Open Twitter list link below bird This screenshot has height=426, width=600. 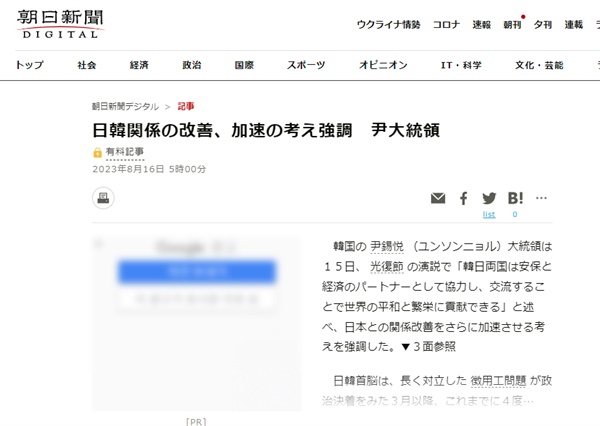coord(489,214)
